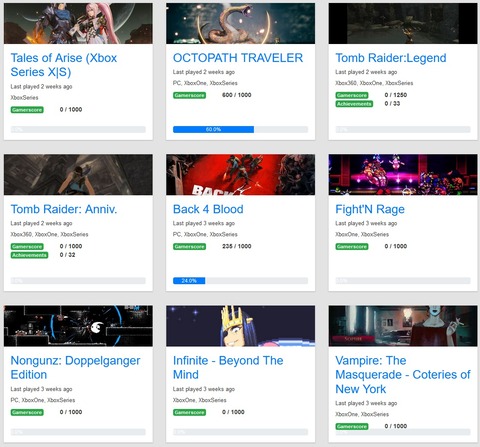Click the Nongunz empty progress bar
This screenshot has width=480, height=447.
point(78,432)
